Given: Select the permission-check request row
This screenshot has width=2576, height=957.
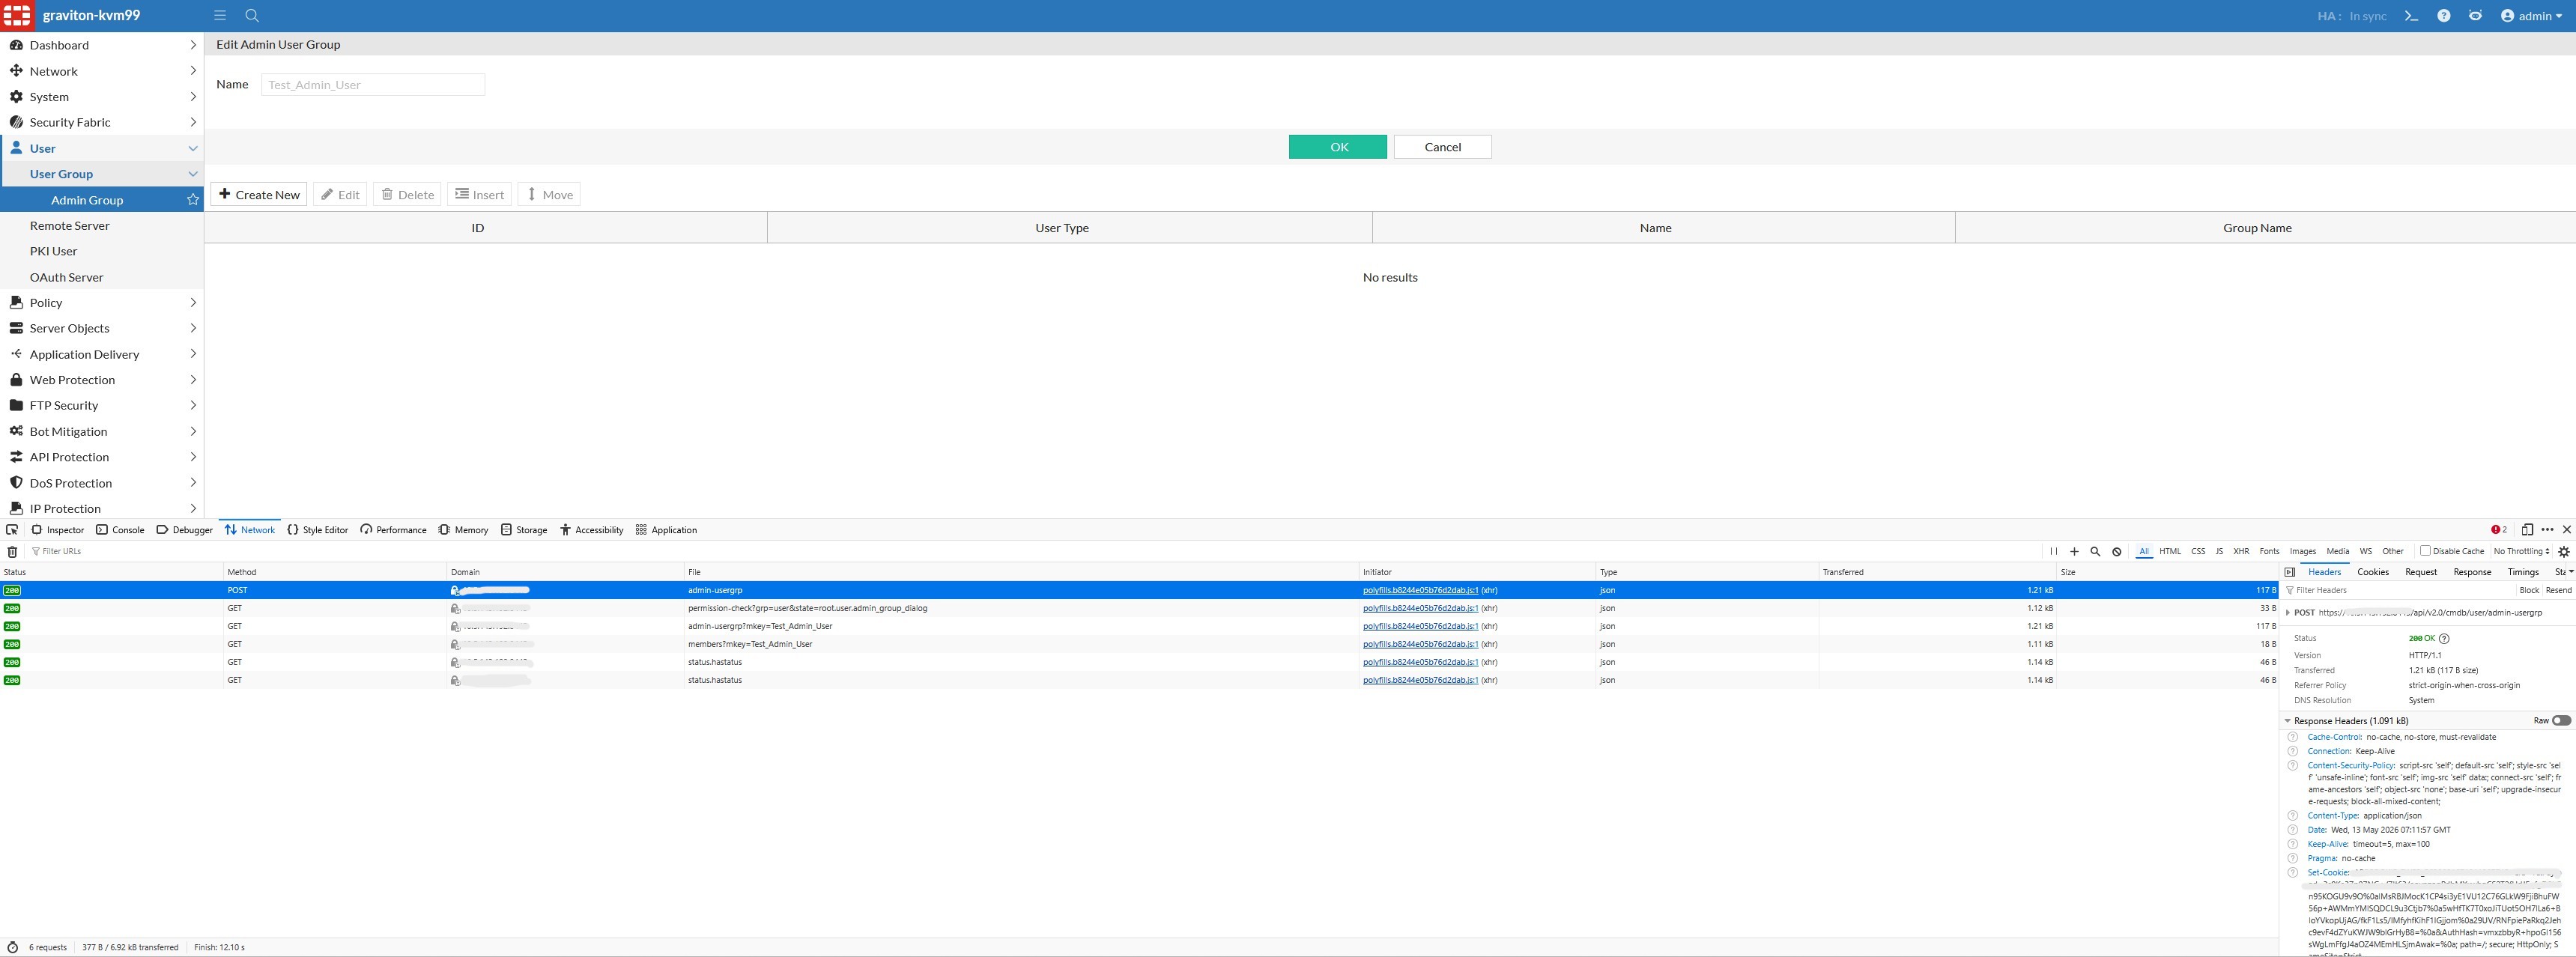Looking at the screenshot, I should click(x=1138, y=608).
